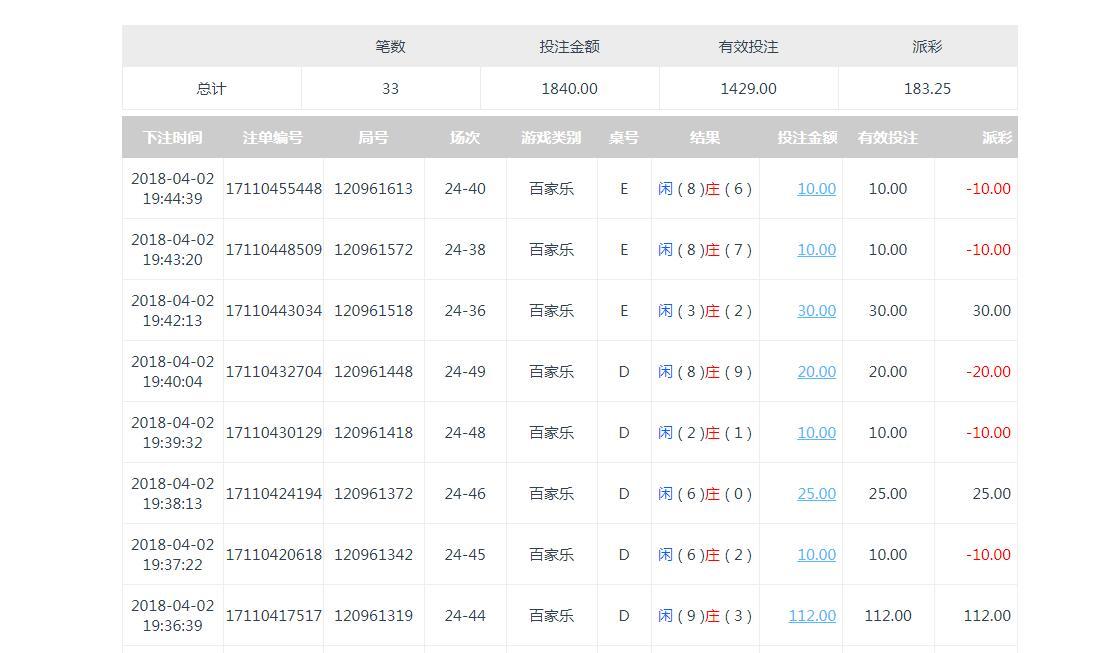Click the timestamp 2018-04-02 19:42:13
Screen dimensions: 1120x653
pyautogui.click(x=173, y=311)
